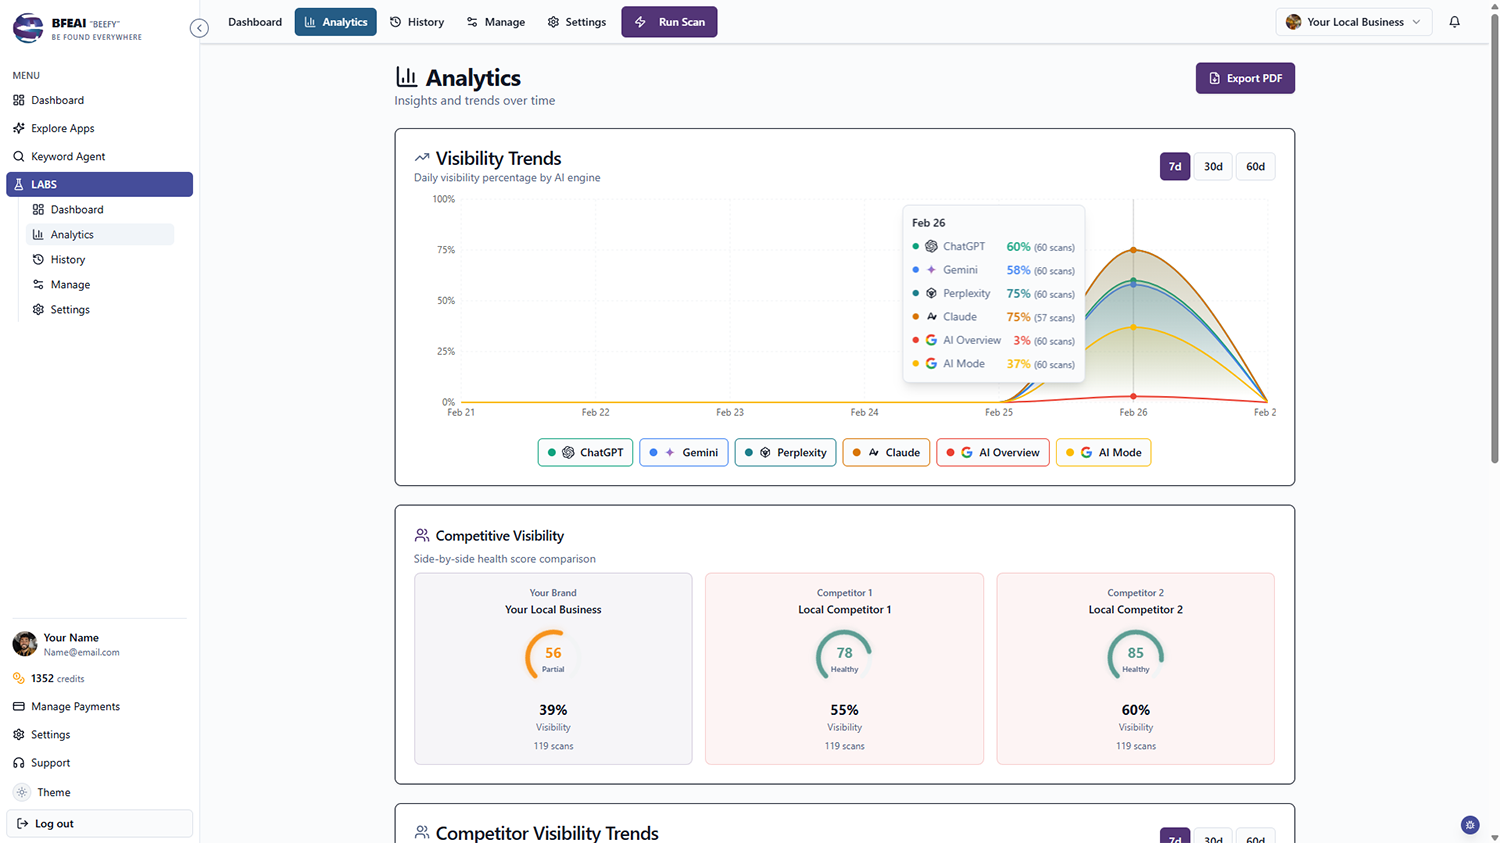Toggle AI Overview series in legend
This screenshot has height=843, width=1500.
coord(993,452)
